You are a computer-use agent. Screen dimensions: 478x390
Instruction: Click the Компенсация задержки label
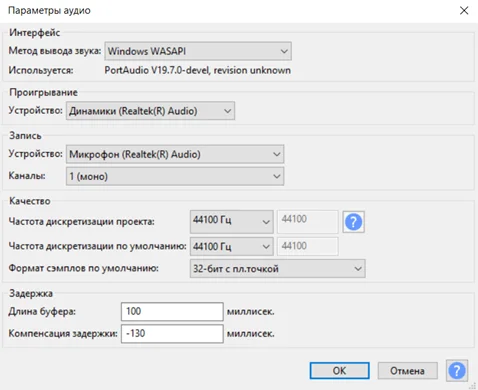[x=63, y=333]
